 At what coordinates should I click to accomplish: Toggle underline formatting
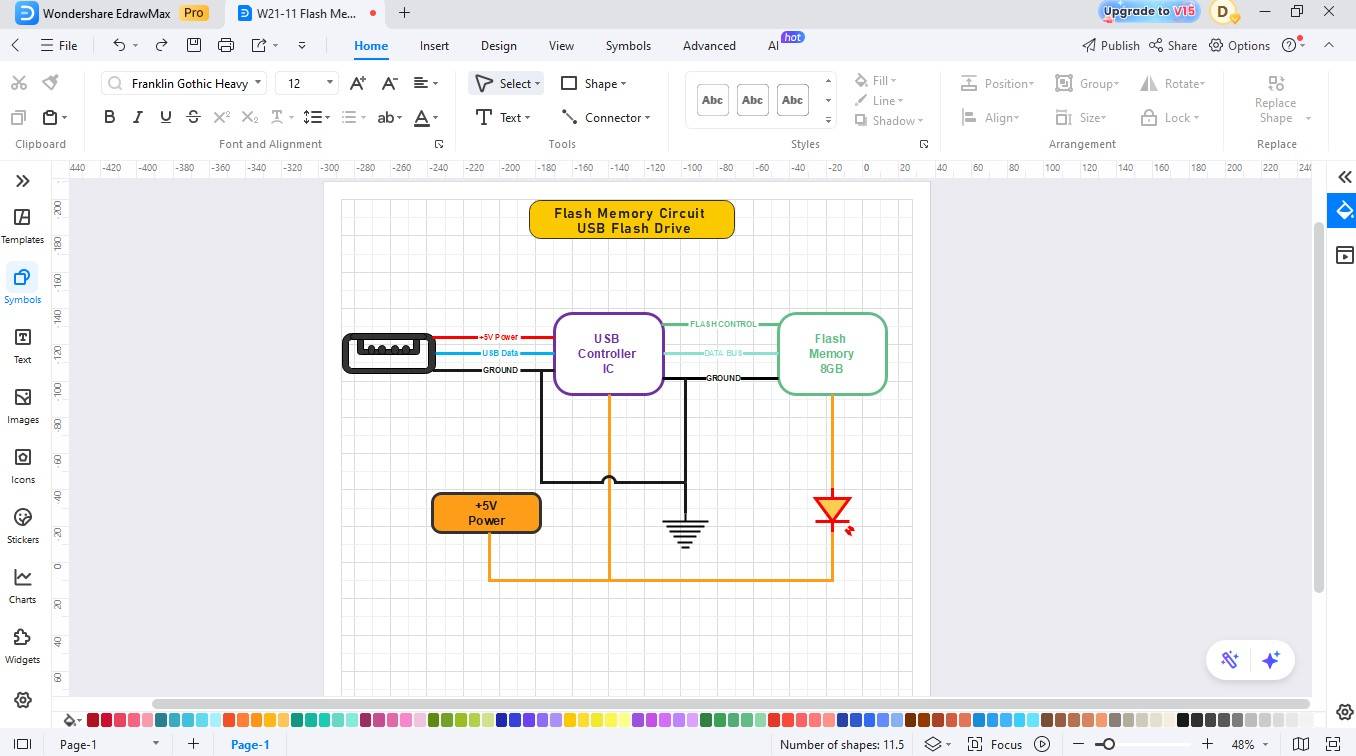[x=165, y=117]
